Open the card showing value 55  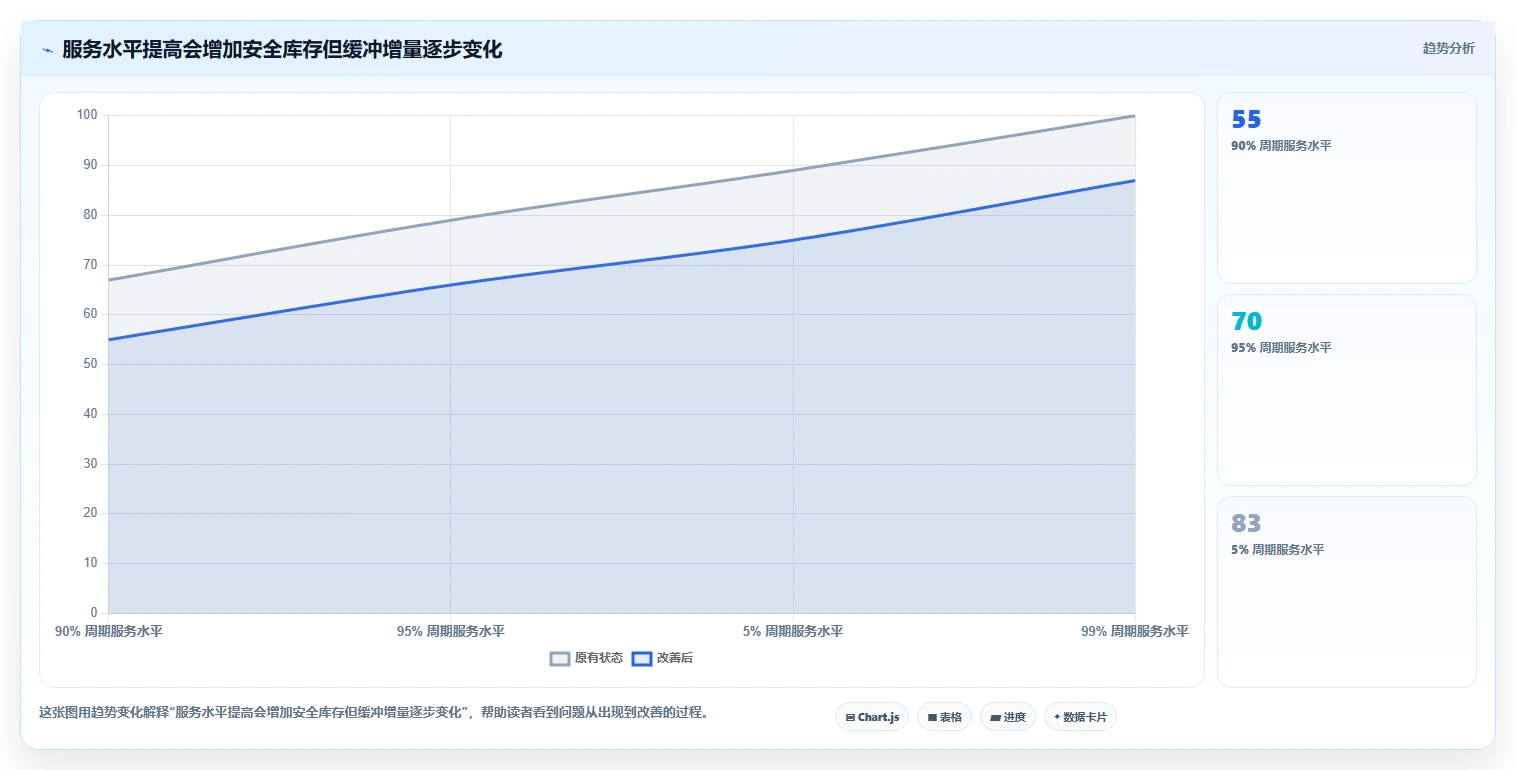coord(1346,188)
